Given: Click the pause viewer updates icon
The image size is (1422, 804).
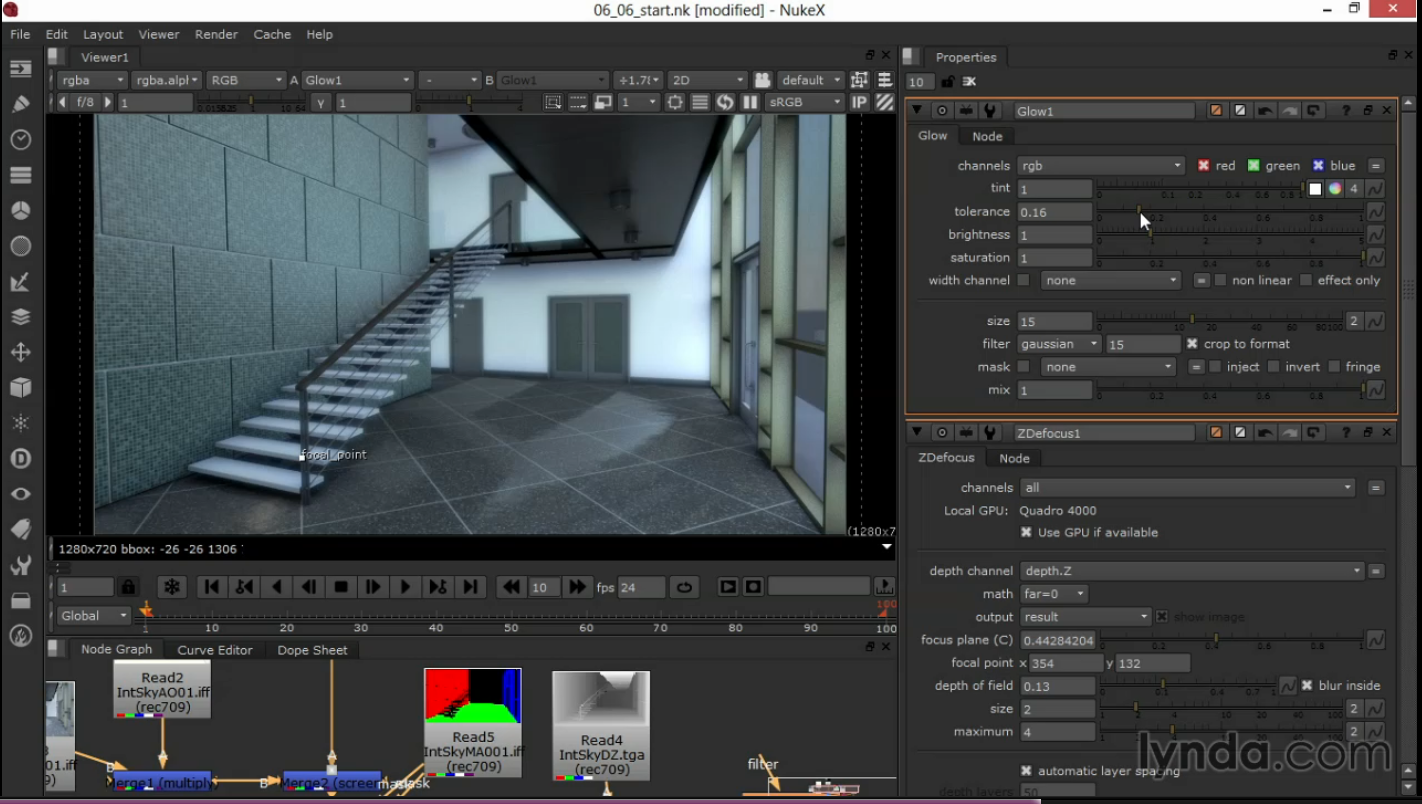Looking at the screenshot, I should [x=750, y=102].
